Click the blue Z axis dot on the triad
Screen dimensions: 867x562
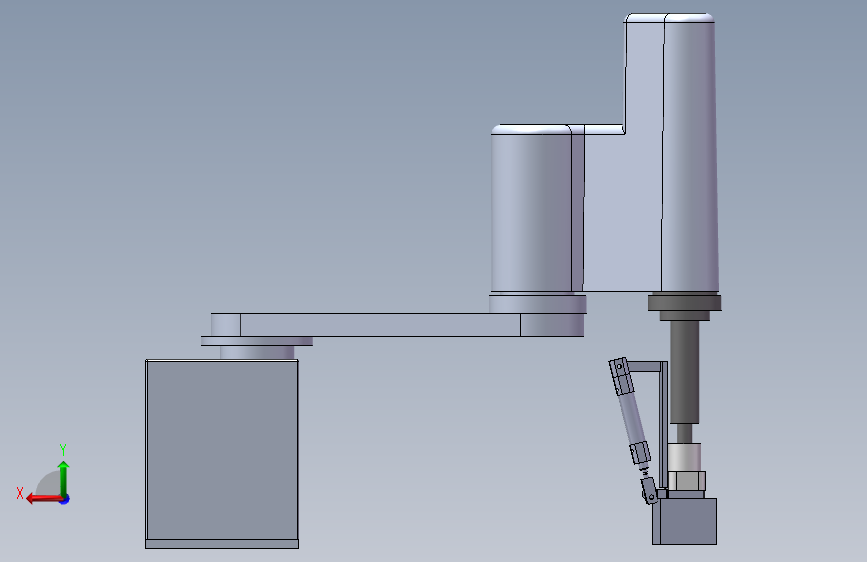click(x=65, y=499)
